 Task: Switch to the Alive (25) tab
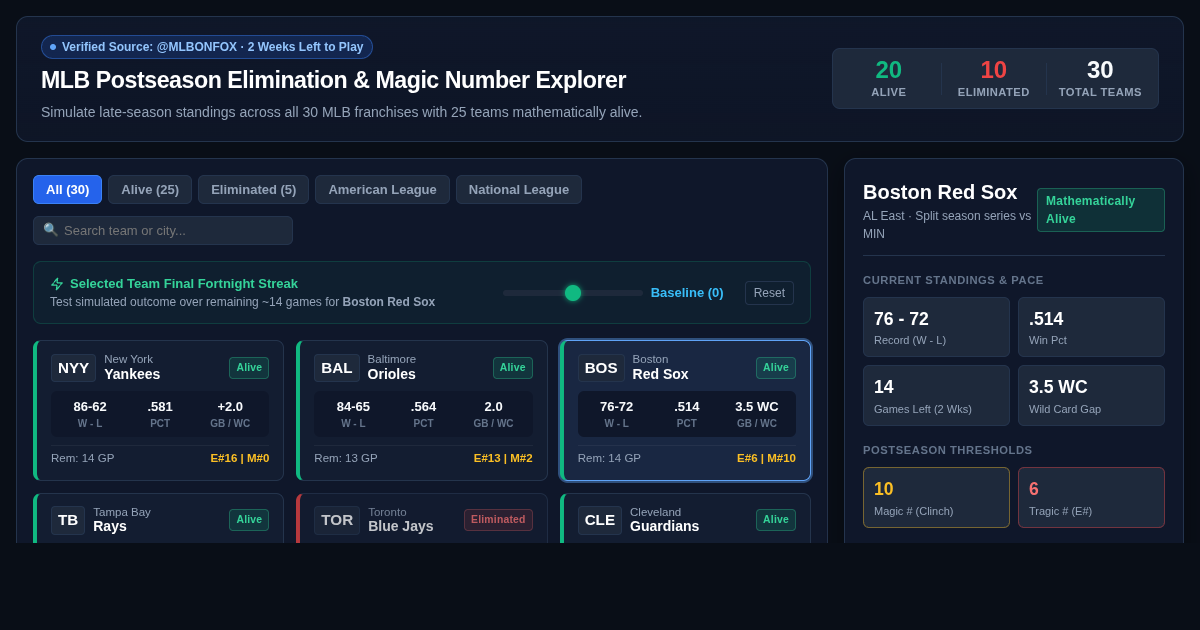point(150,190)
